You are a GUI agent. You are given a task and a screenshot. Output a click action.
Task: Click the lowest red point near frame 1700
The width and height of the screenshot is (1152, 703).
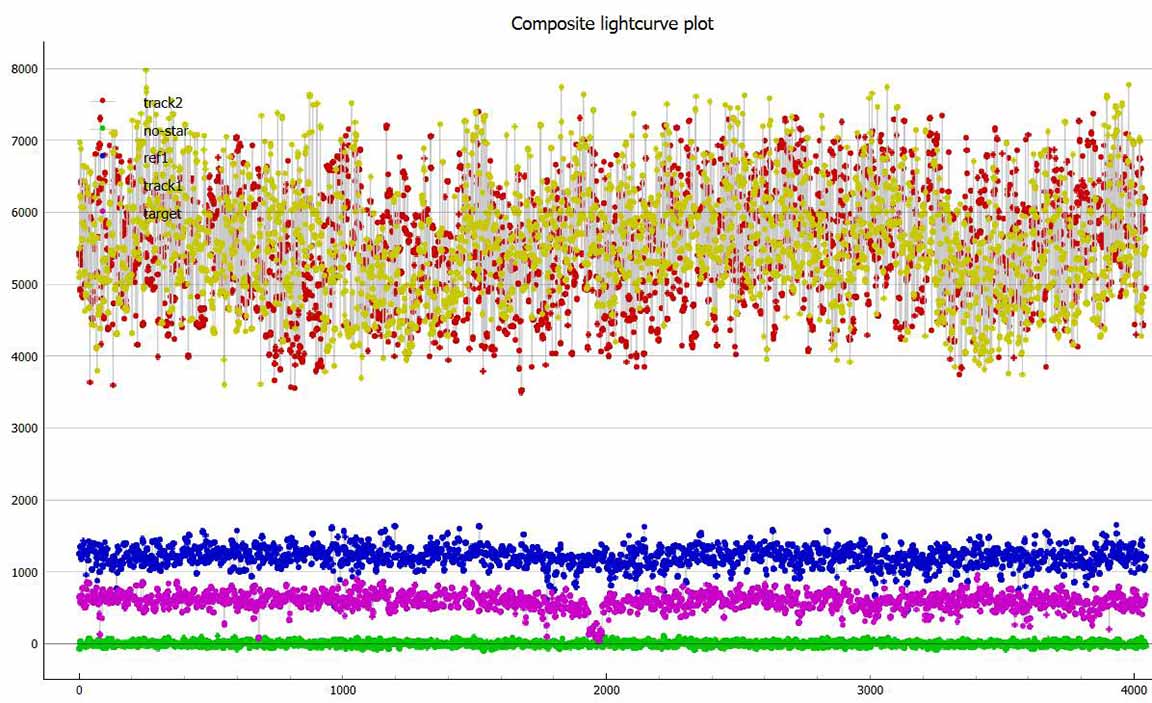coord(521,391)
